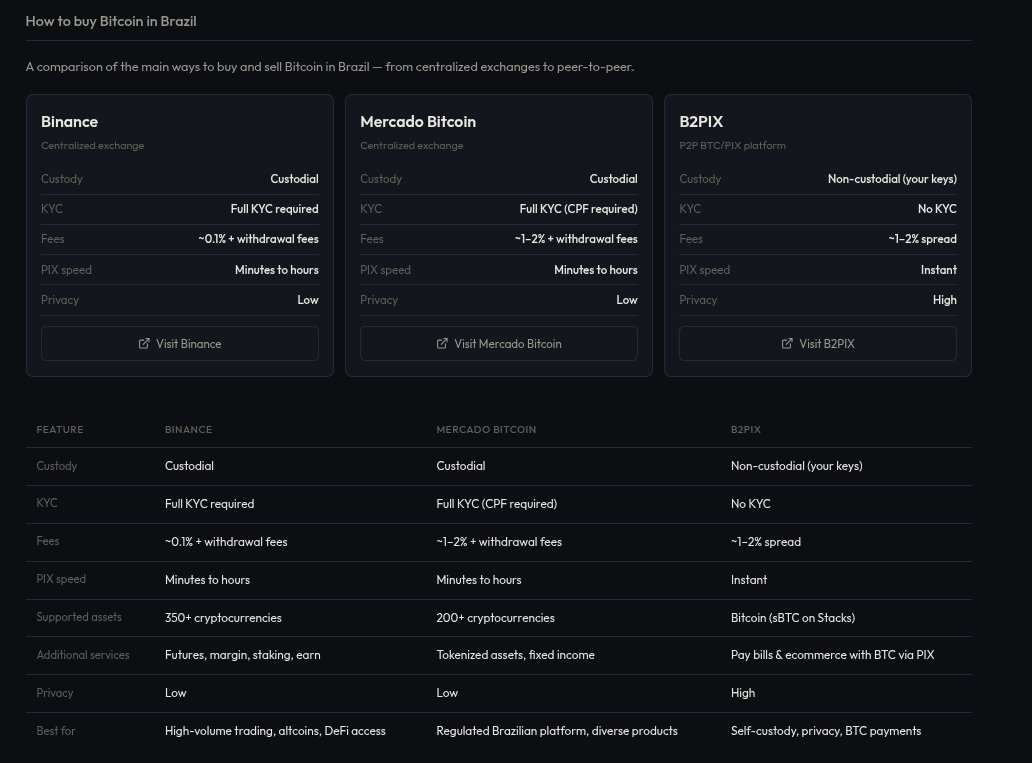The image size is (1032, 763).
Task: Click the 'Best for' row label
Action: 56,731
